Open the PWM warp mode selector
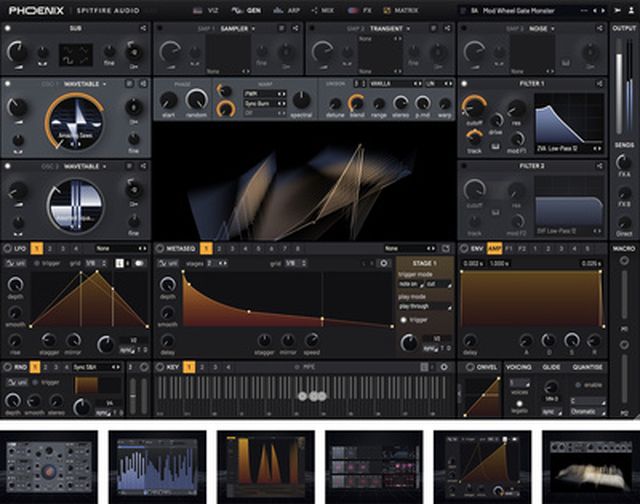Image resolution: width=640 pixels, height=504 pixels. tap(264, 94)
